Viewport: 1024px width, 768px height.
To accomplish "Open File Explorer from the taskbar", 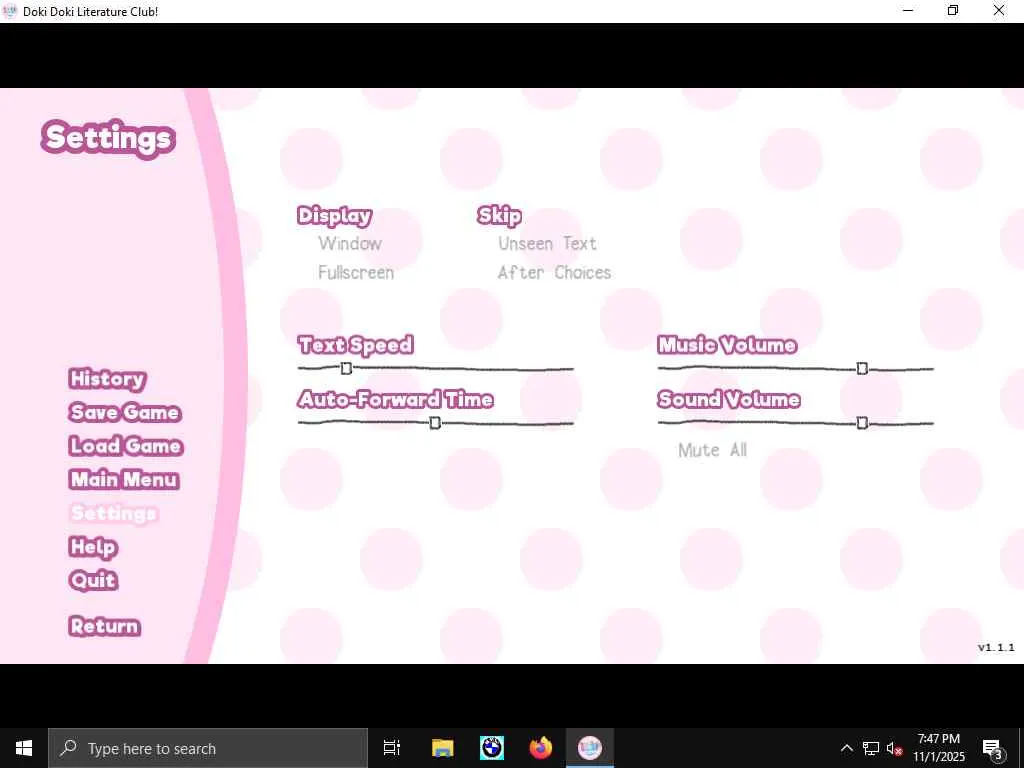I will tap(443, 748).
